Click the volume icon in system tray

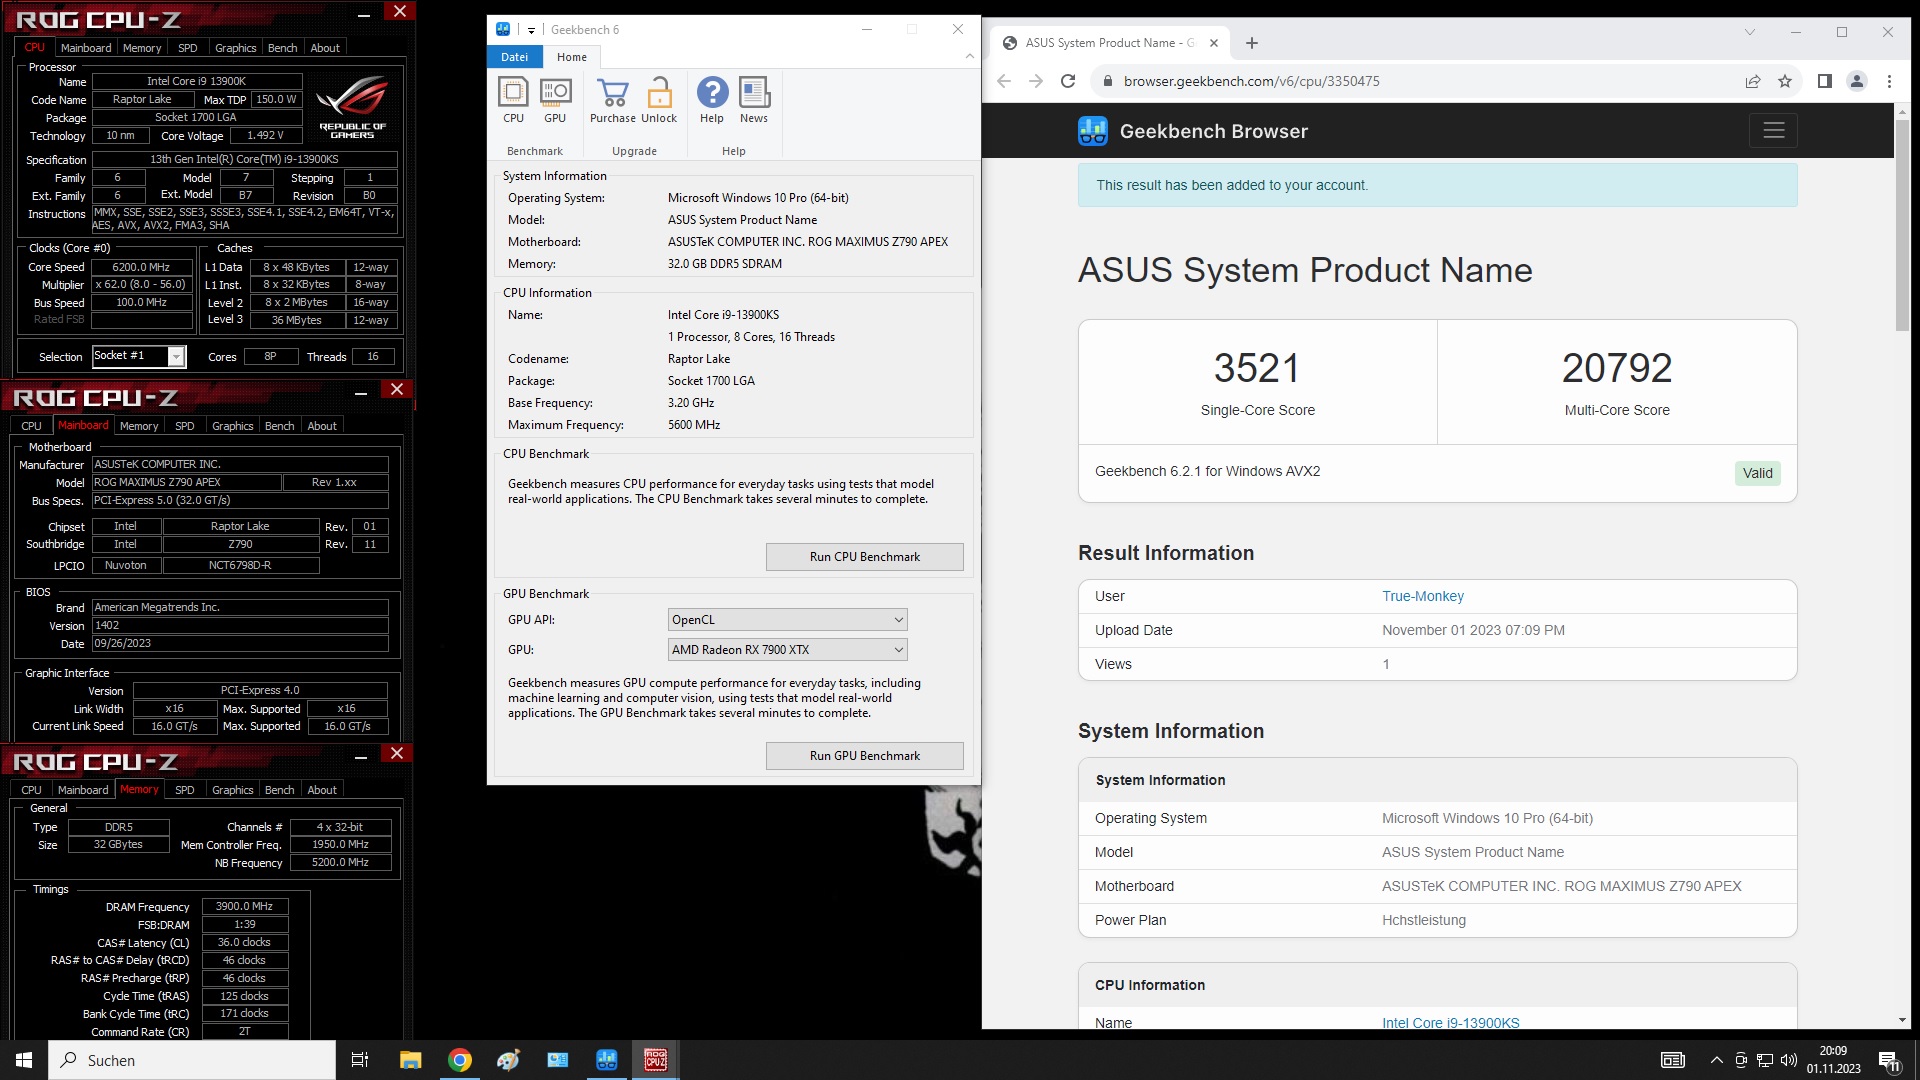(1789, 1060)
